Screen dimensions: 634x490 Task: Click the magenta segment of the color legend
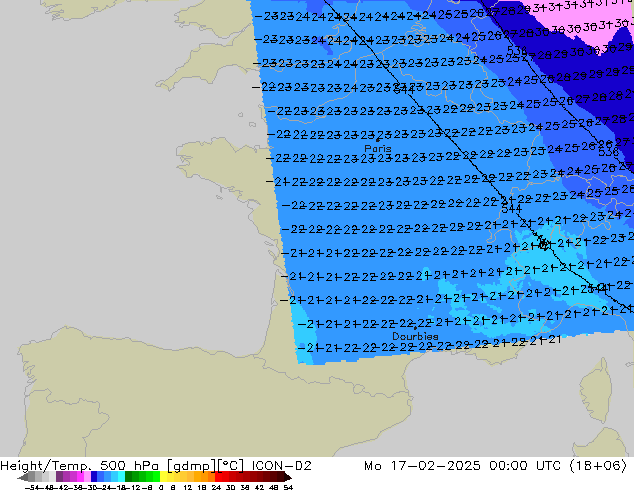80,476
